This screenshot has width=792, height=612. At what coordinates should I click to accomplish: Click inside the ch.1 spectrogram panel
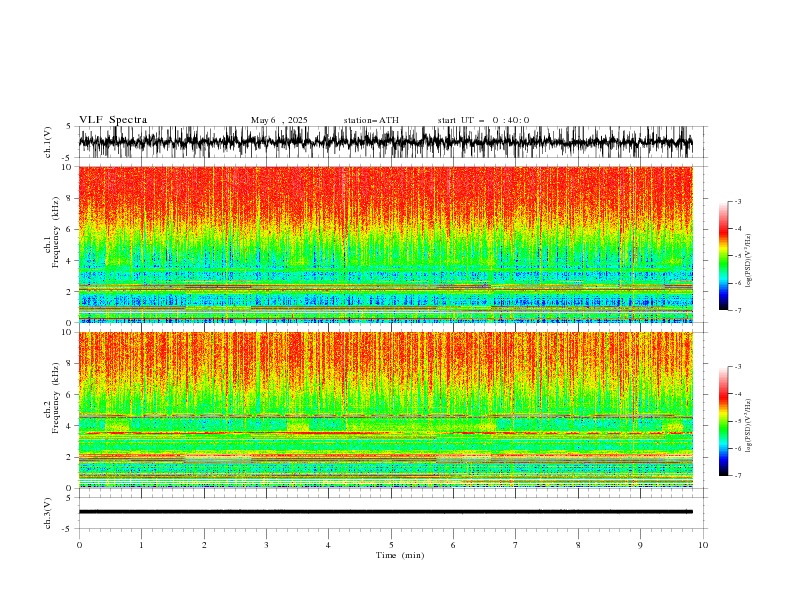[385, 244]
